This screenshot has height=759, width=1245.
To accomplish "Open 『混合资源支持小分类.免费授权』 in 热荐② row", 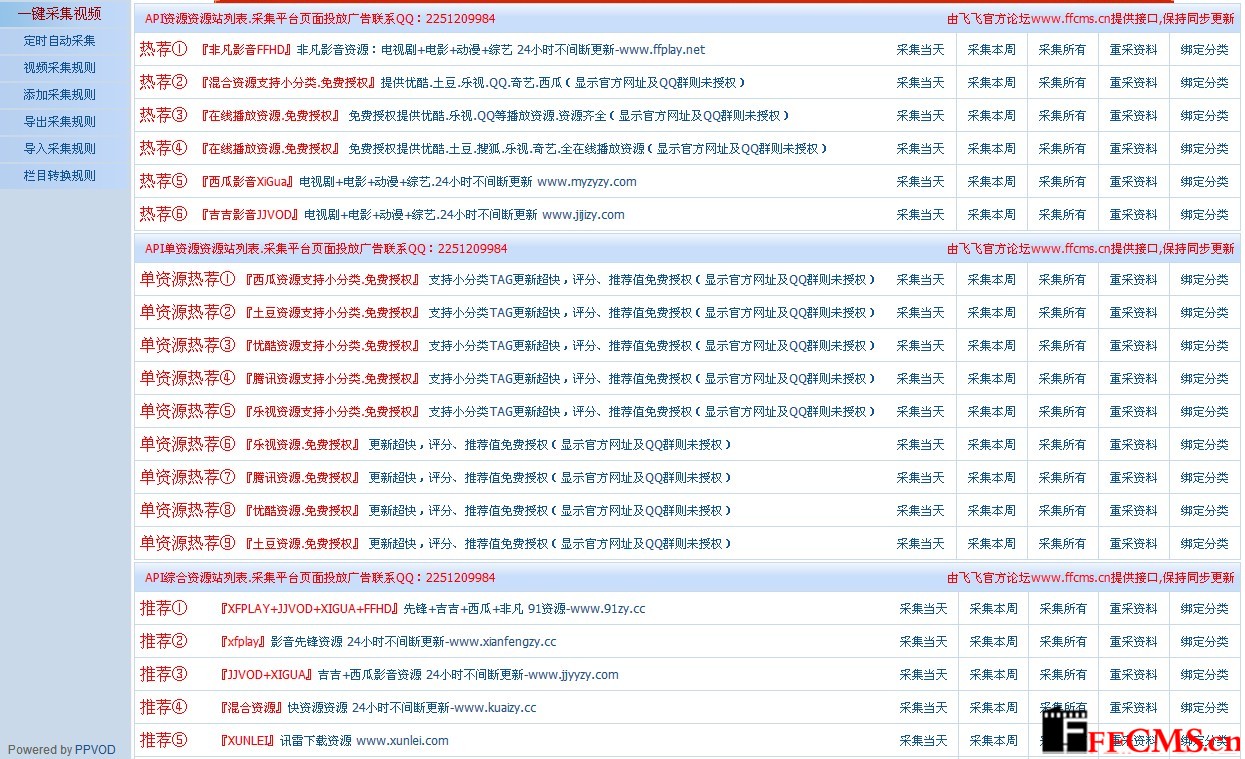I will (287, 83).
